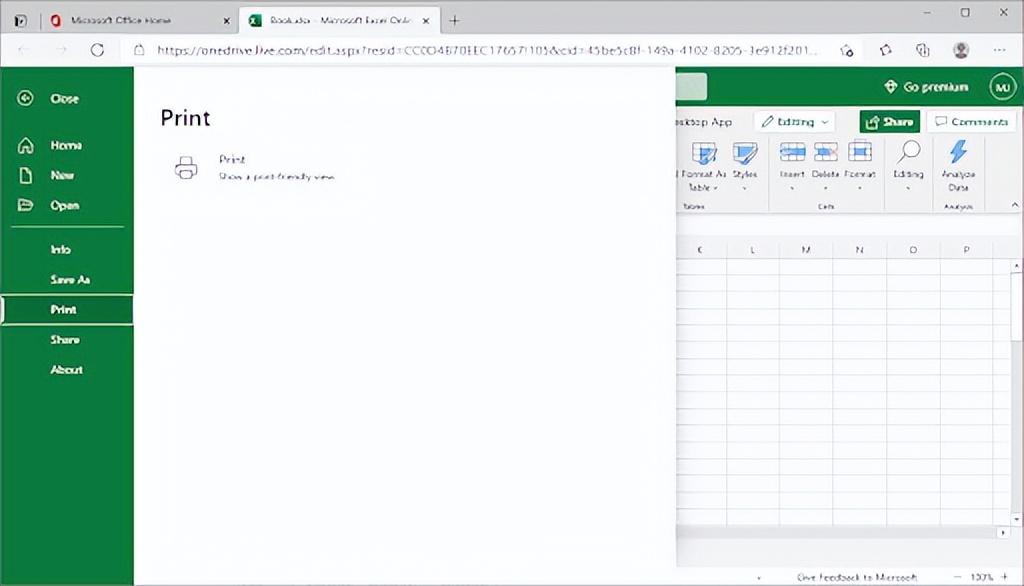Open the Editing magnifier icon

click(908, 152)
